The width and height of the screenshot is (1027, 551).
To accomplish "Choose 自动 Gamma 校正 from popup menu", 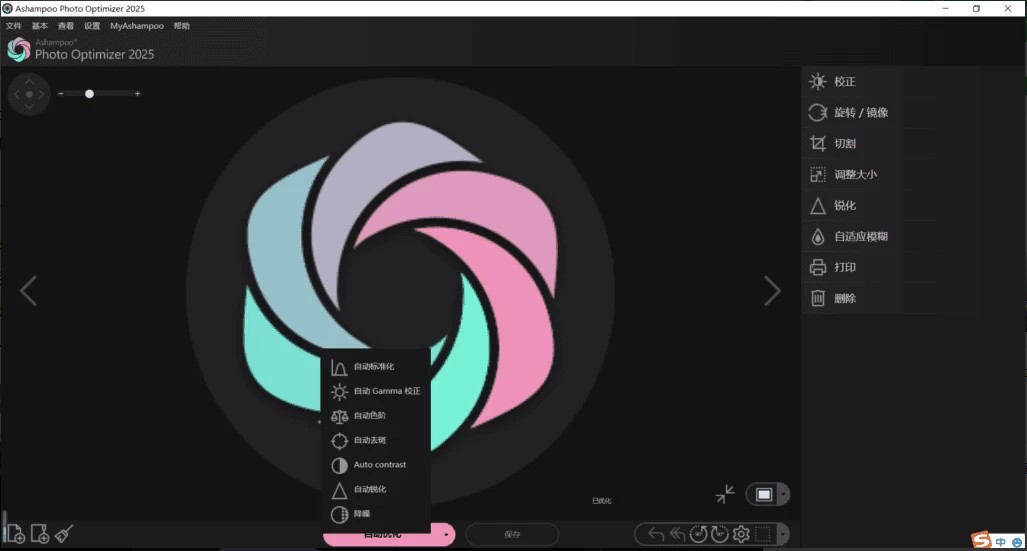I will click(x=386, y=391).
